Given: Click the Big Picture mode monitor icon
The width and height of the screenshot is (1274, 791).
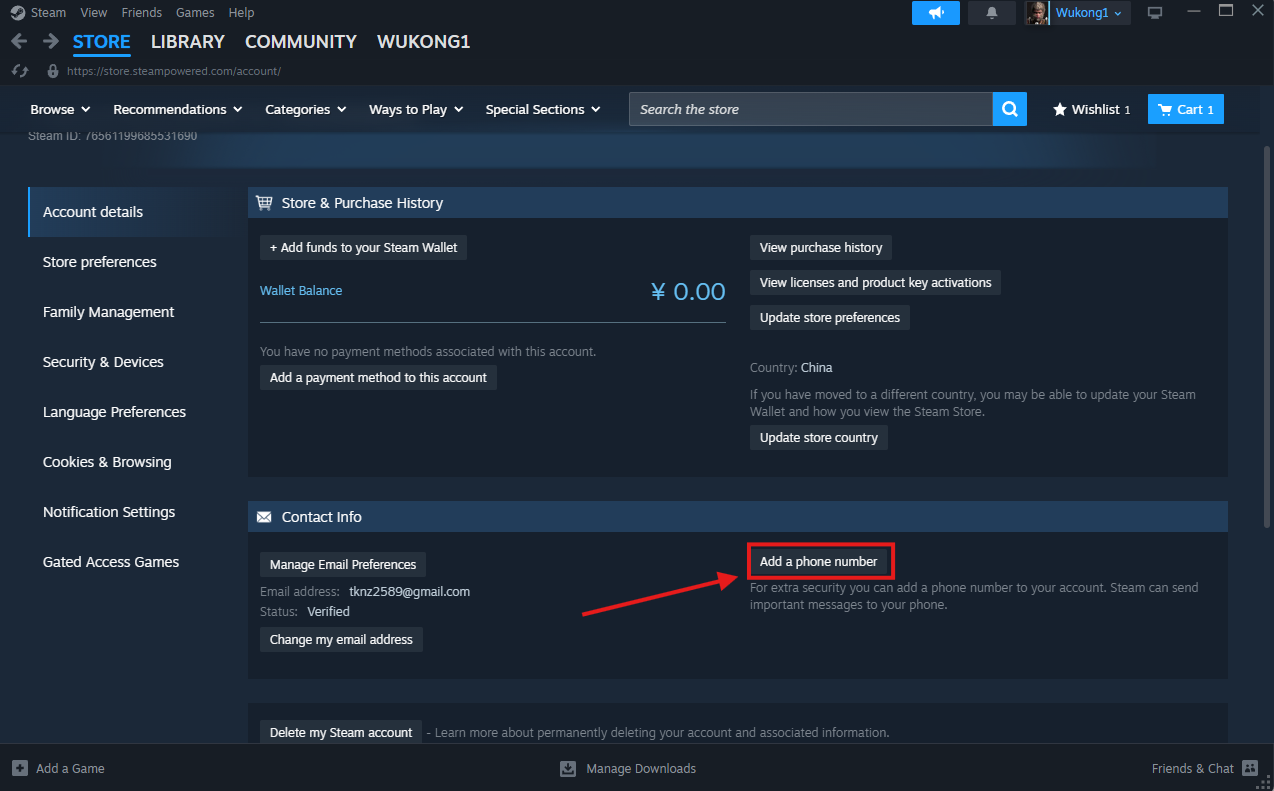Looking at the screenshot, I should click(1155, 13).
